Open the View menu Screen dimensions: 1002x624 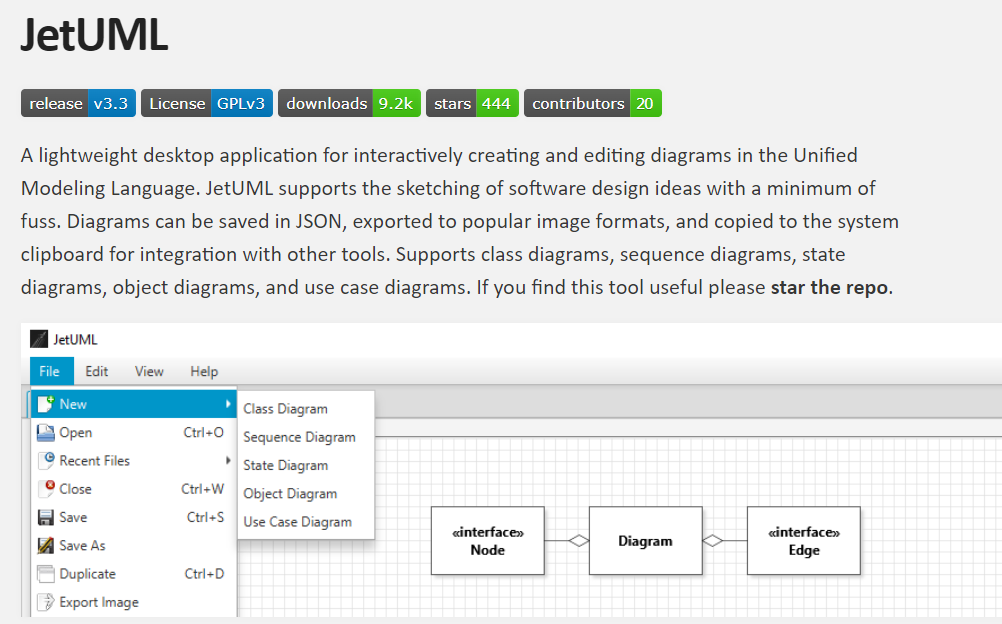[149, 371]
